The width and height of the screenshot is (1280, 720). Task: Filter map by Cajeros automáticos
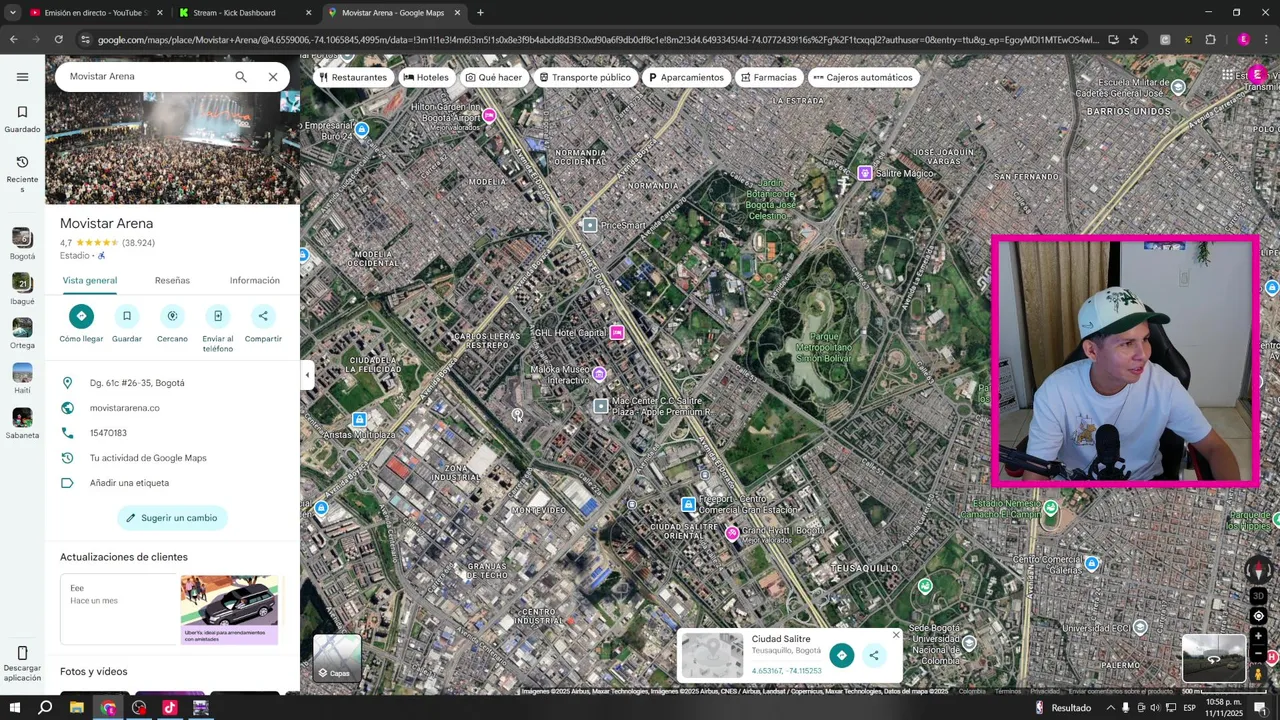coord(863,77)
